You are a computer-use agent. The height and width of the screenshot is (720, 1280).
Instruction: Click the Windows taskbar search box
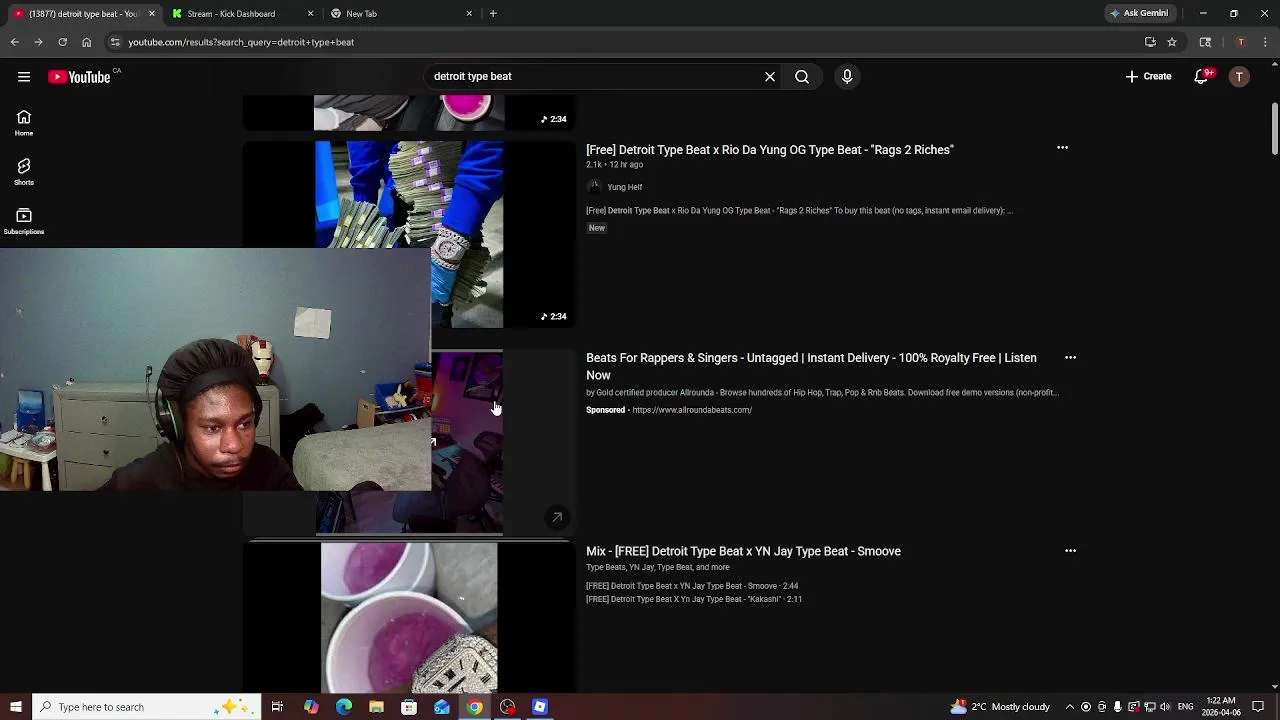coord(147,707)
